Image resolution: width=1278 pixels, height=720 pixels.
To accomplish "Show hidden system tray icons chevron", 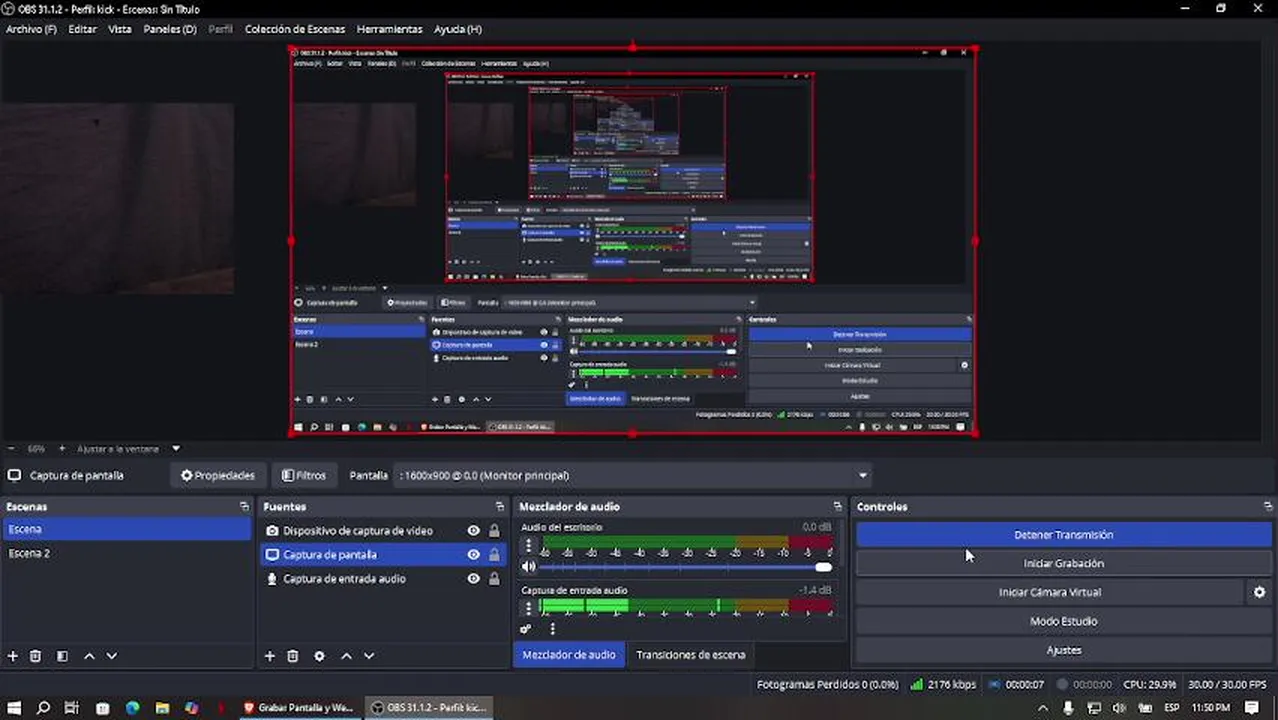I will coord(1043,708).
